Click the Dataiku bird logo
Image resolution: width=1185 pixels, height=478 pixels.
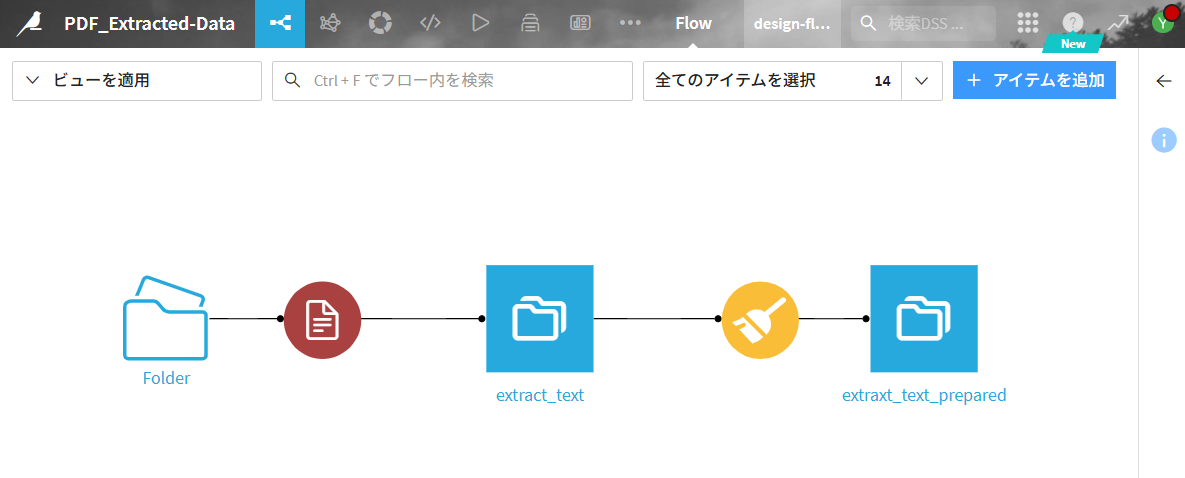(x=30, y=23)
